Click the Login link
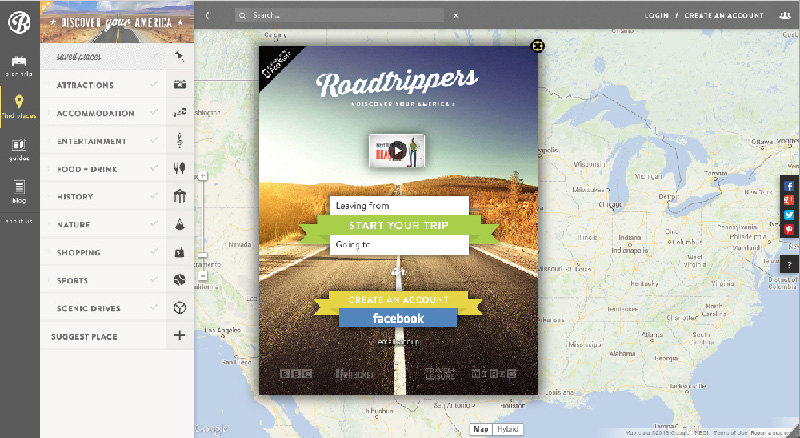Screen dimensions: 800x438 (657, 16)
